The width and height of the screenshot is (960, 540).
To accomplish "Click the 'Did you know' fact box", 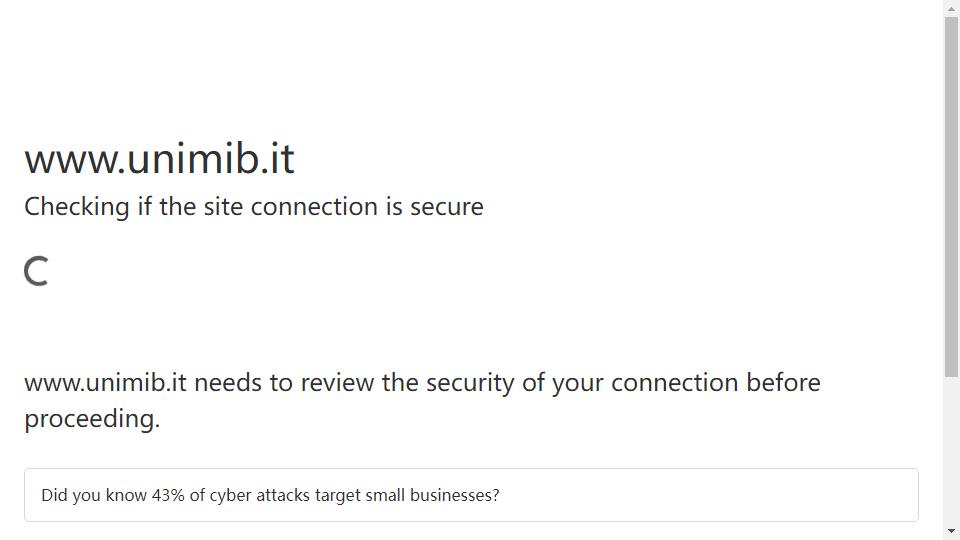I will click(471, 495).
